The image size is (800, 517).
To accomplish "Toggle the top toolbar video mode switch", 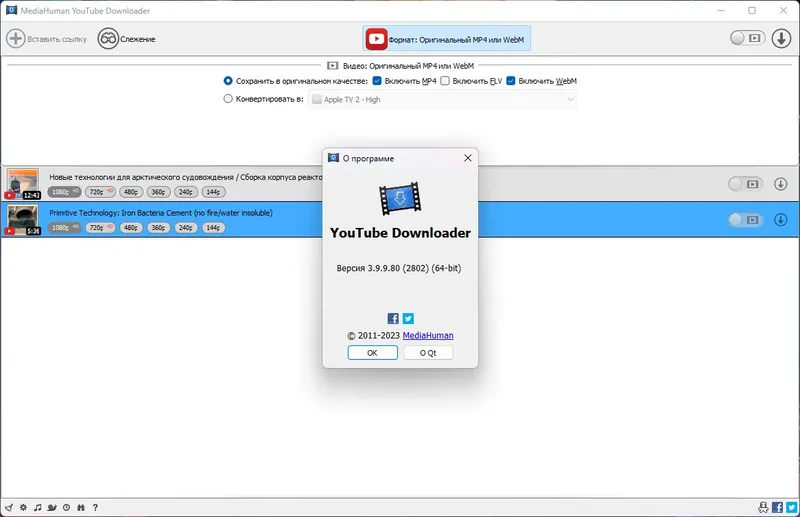I will [x=747, y=38].
